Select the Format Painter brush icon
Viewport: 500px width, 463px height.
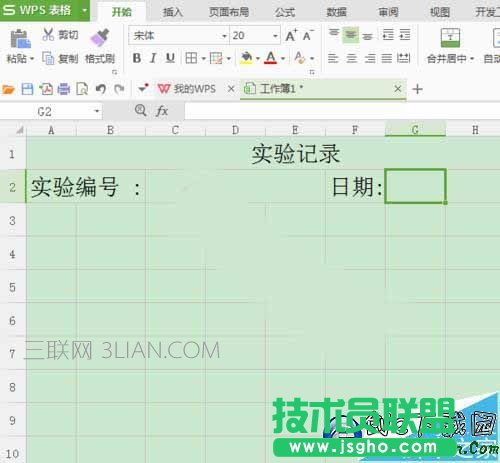click(x=100, y=37)
